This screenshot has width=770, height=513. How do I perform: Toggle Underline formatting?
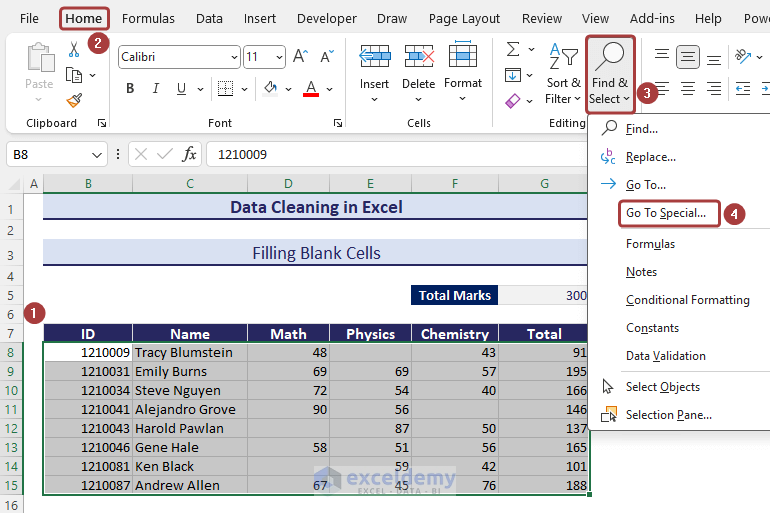coord(181,88)
